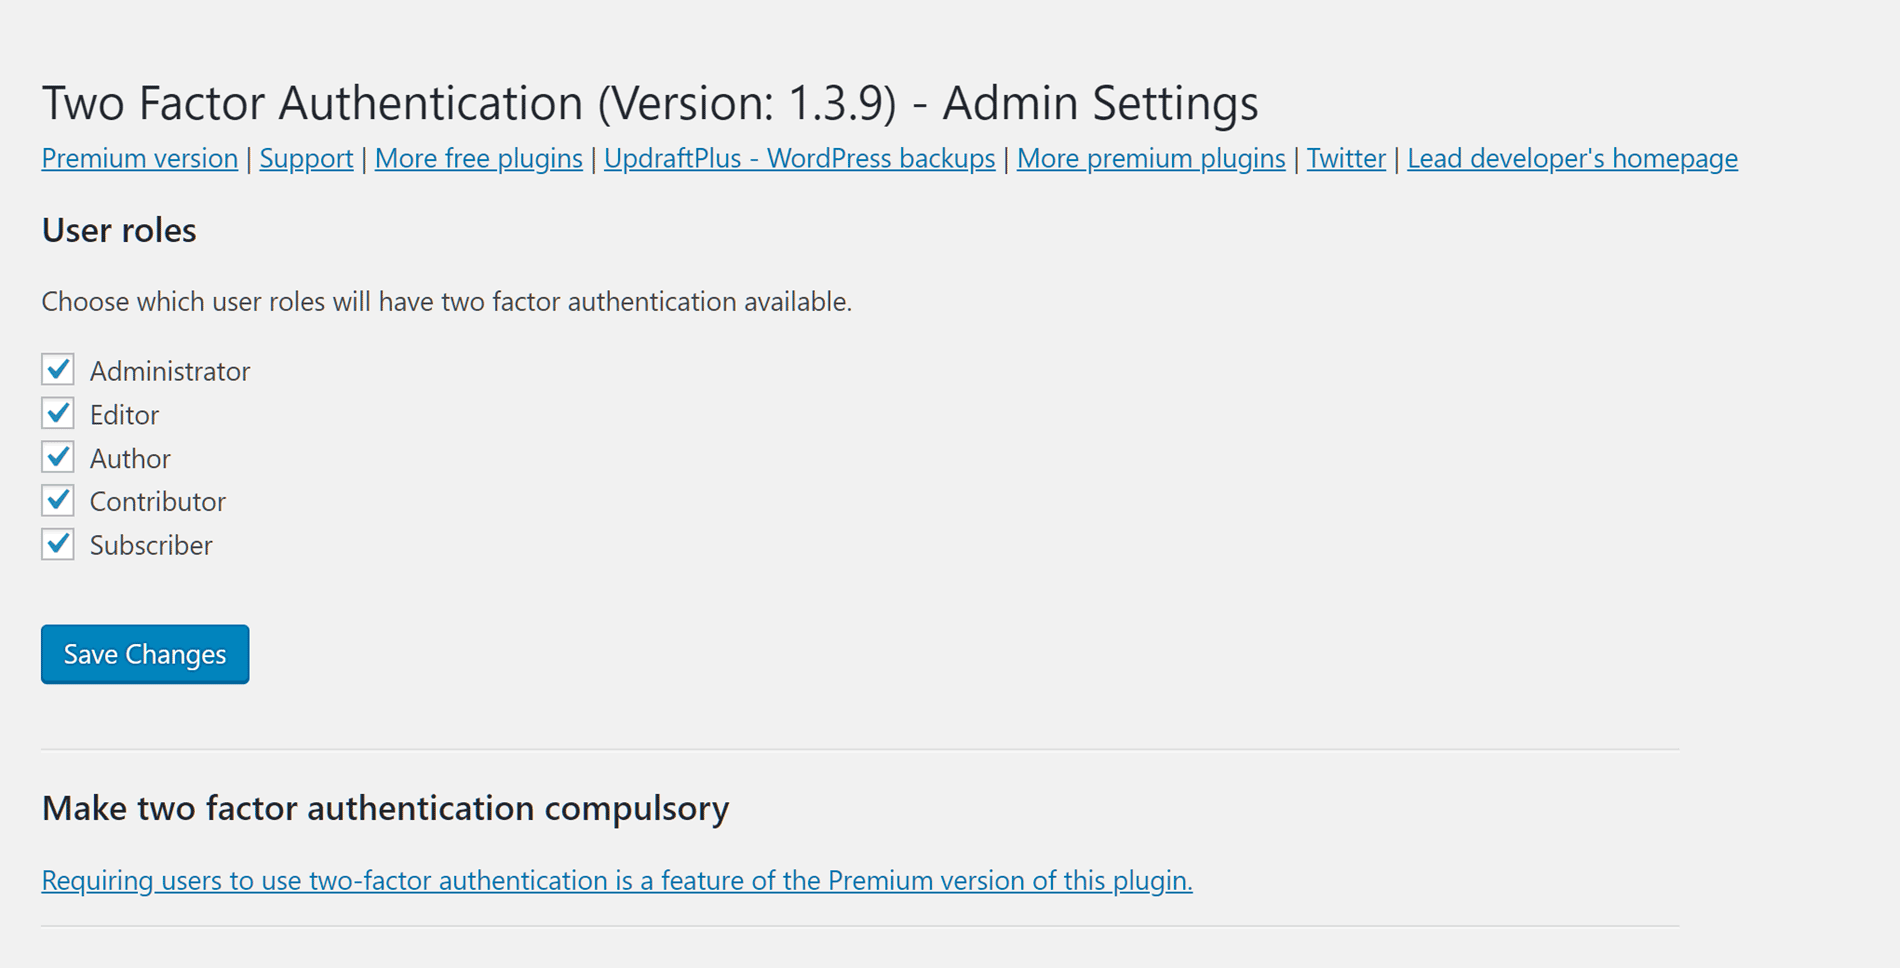Click the Save Changes button
Viewport: 1900px width, 968px height.
(145, 654)
